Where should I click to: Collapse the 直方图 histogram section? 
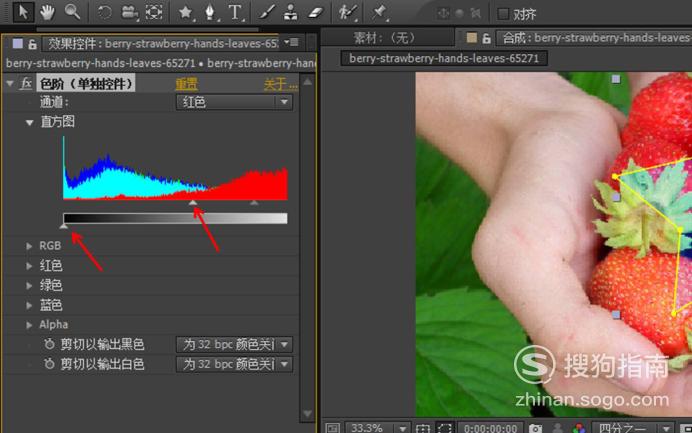click(30, 122)
